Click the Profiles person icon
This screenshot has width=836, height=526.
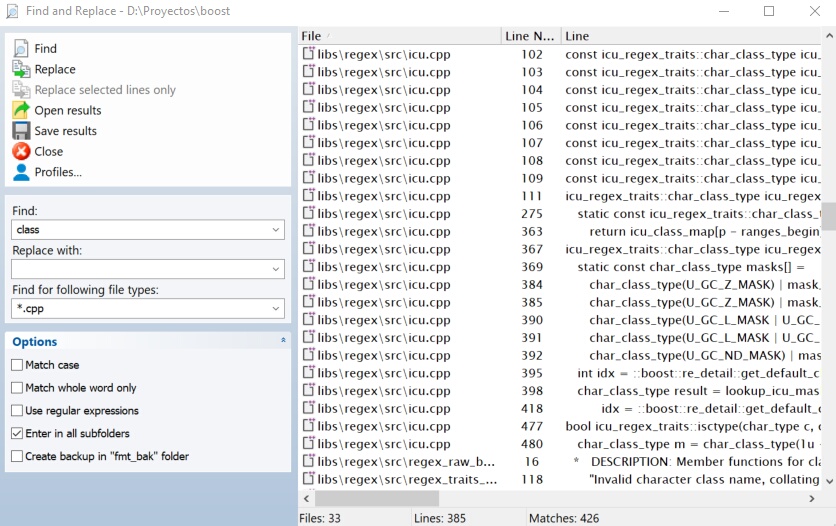click(x=21, y=172)
